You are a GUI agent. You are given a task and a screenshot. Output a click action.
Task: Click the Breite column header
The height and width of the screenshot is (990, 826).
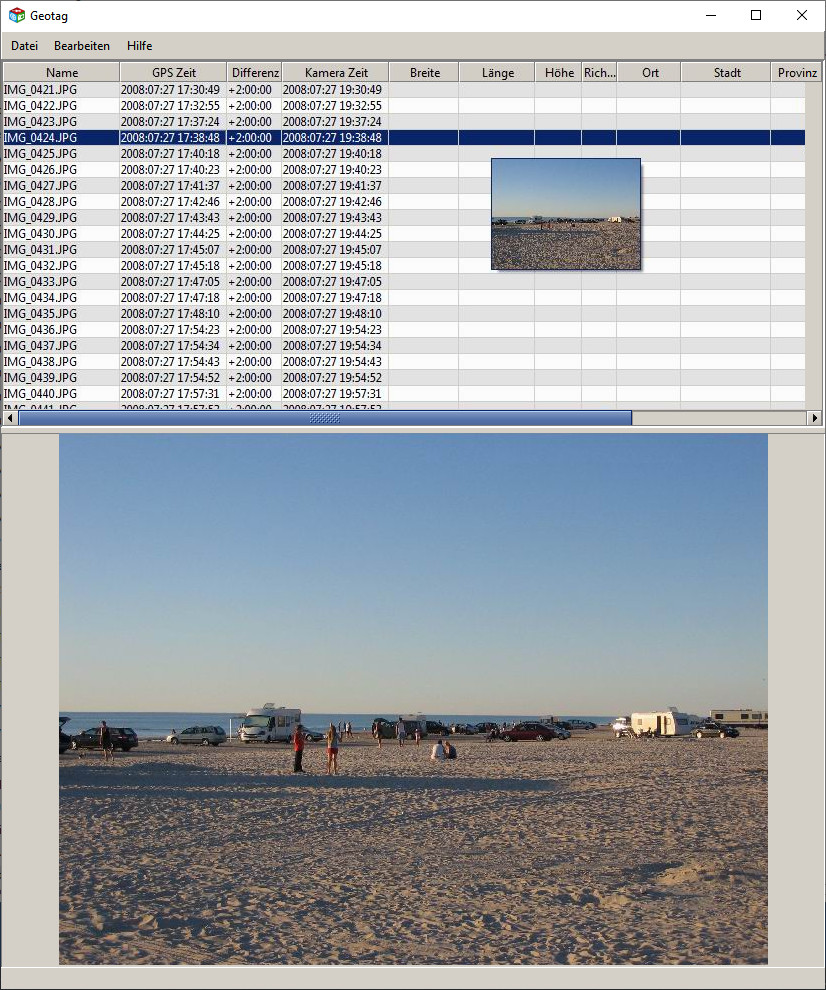click(x=424, y=73)
